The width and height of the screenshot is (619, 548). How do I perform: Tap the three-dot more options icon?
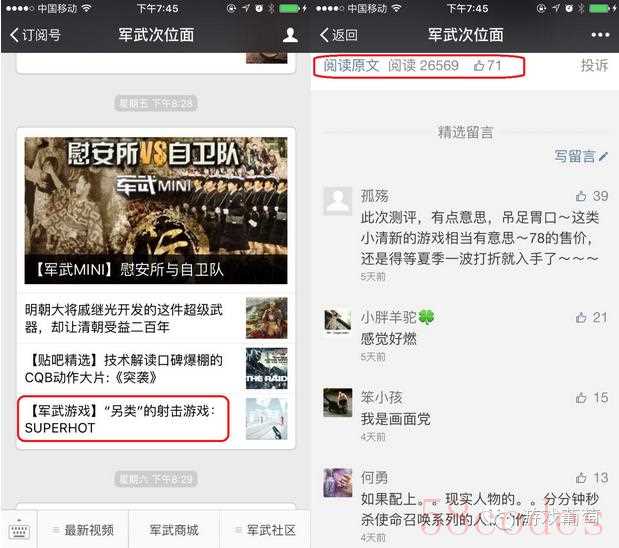tap(600, 35)
